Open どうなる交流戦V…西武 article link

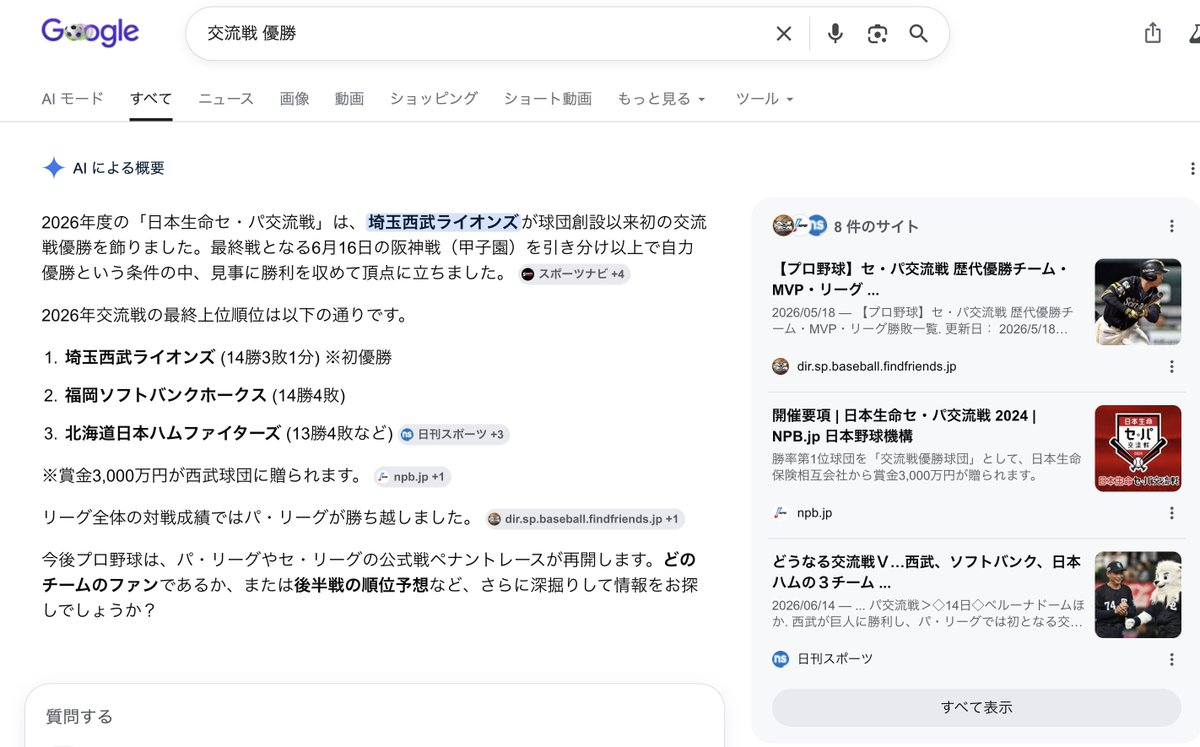pos(926,572)
